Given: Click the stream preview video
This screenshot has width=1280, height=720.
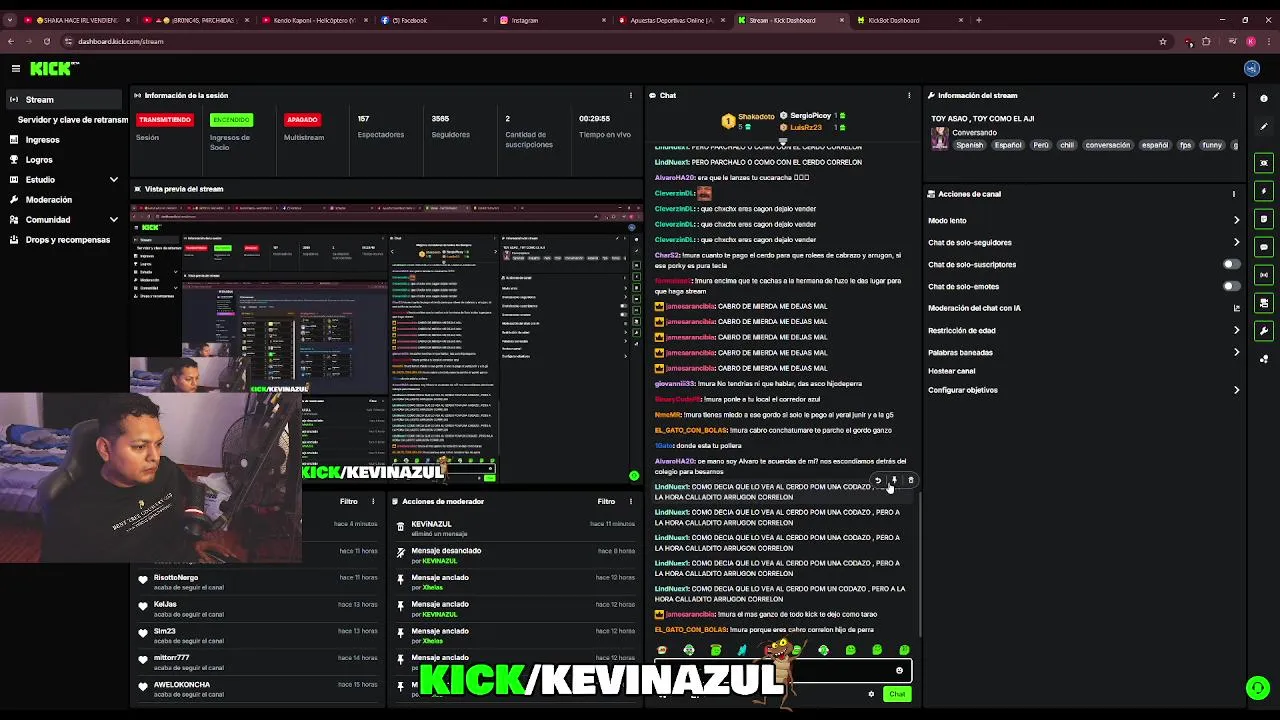Looking at the screenshot, I should [x=387, y=343].
